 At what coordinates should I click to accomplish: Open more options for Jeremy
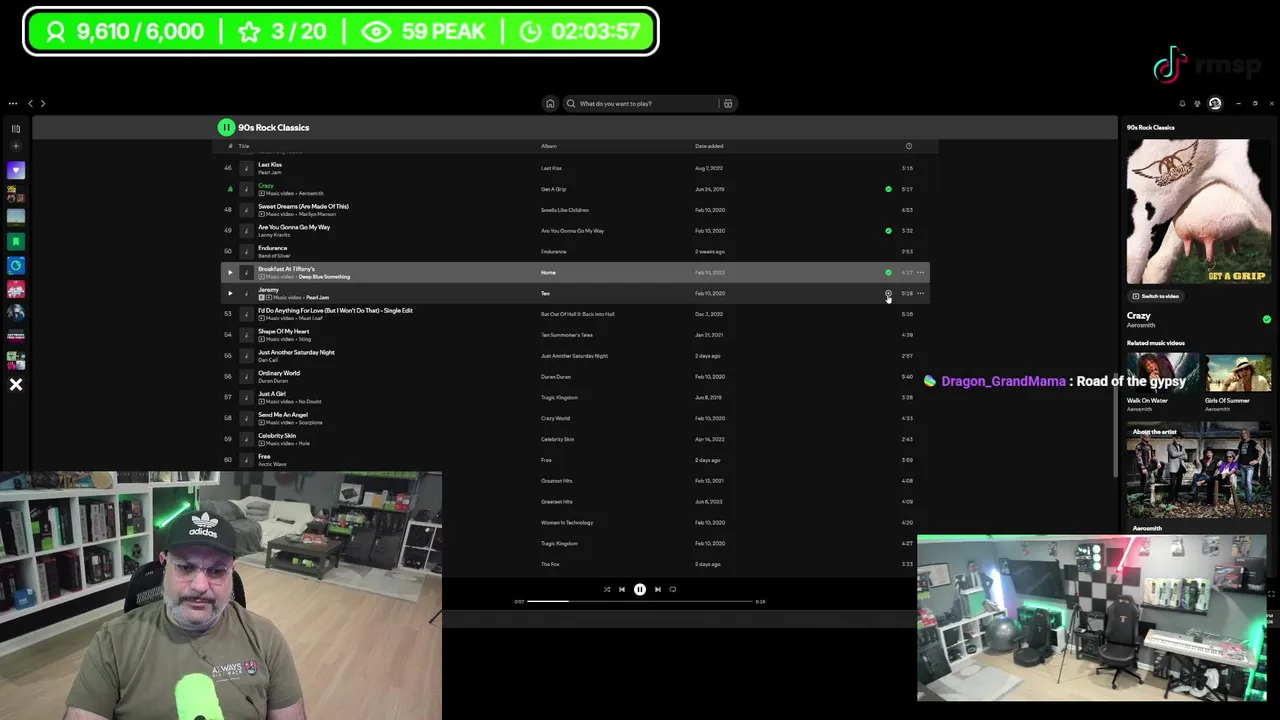(921, 293)
